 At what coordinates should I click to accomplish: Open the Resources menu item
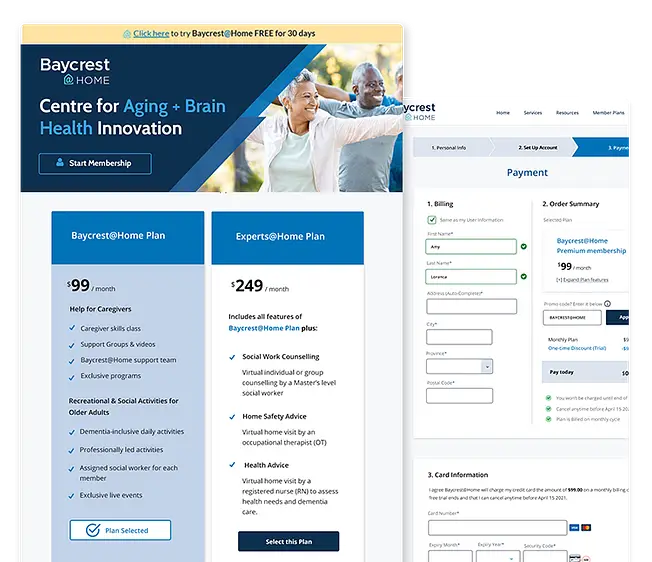[x=567, y=113]
